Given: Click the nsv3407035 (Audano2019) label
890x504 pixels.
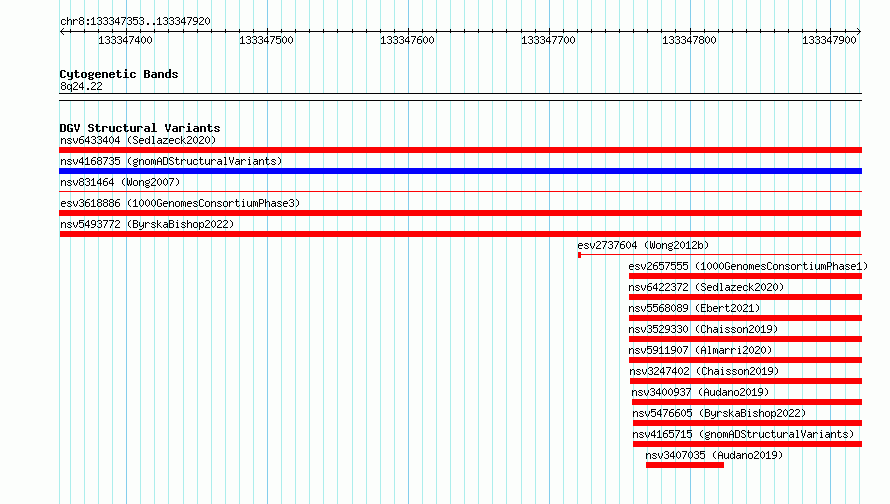Looking at the screenshot, I should pyautogui.click(x=714, y=455).
